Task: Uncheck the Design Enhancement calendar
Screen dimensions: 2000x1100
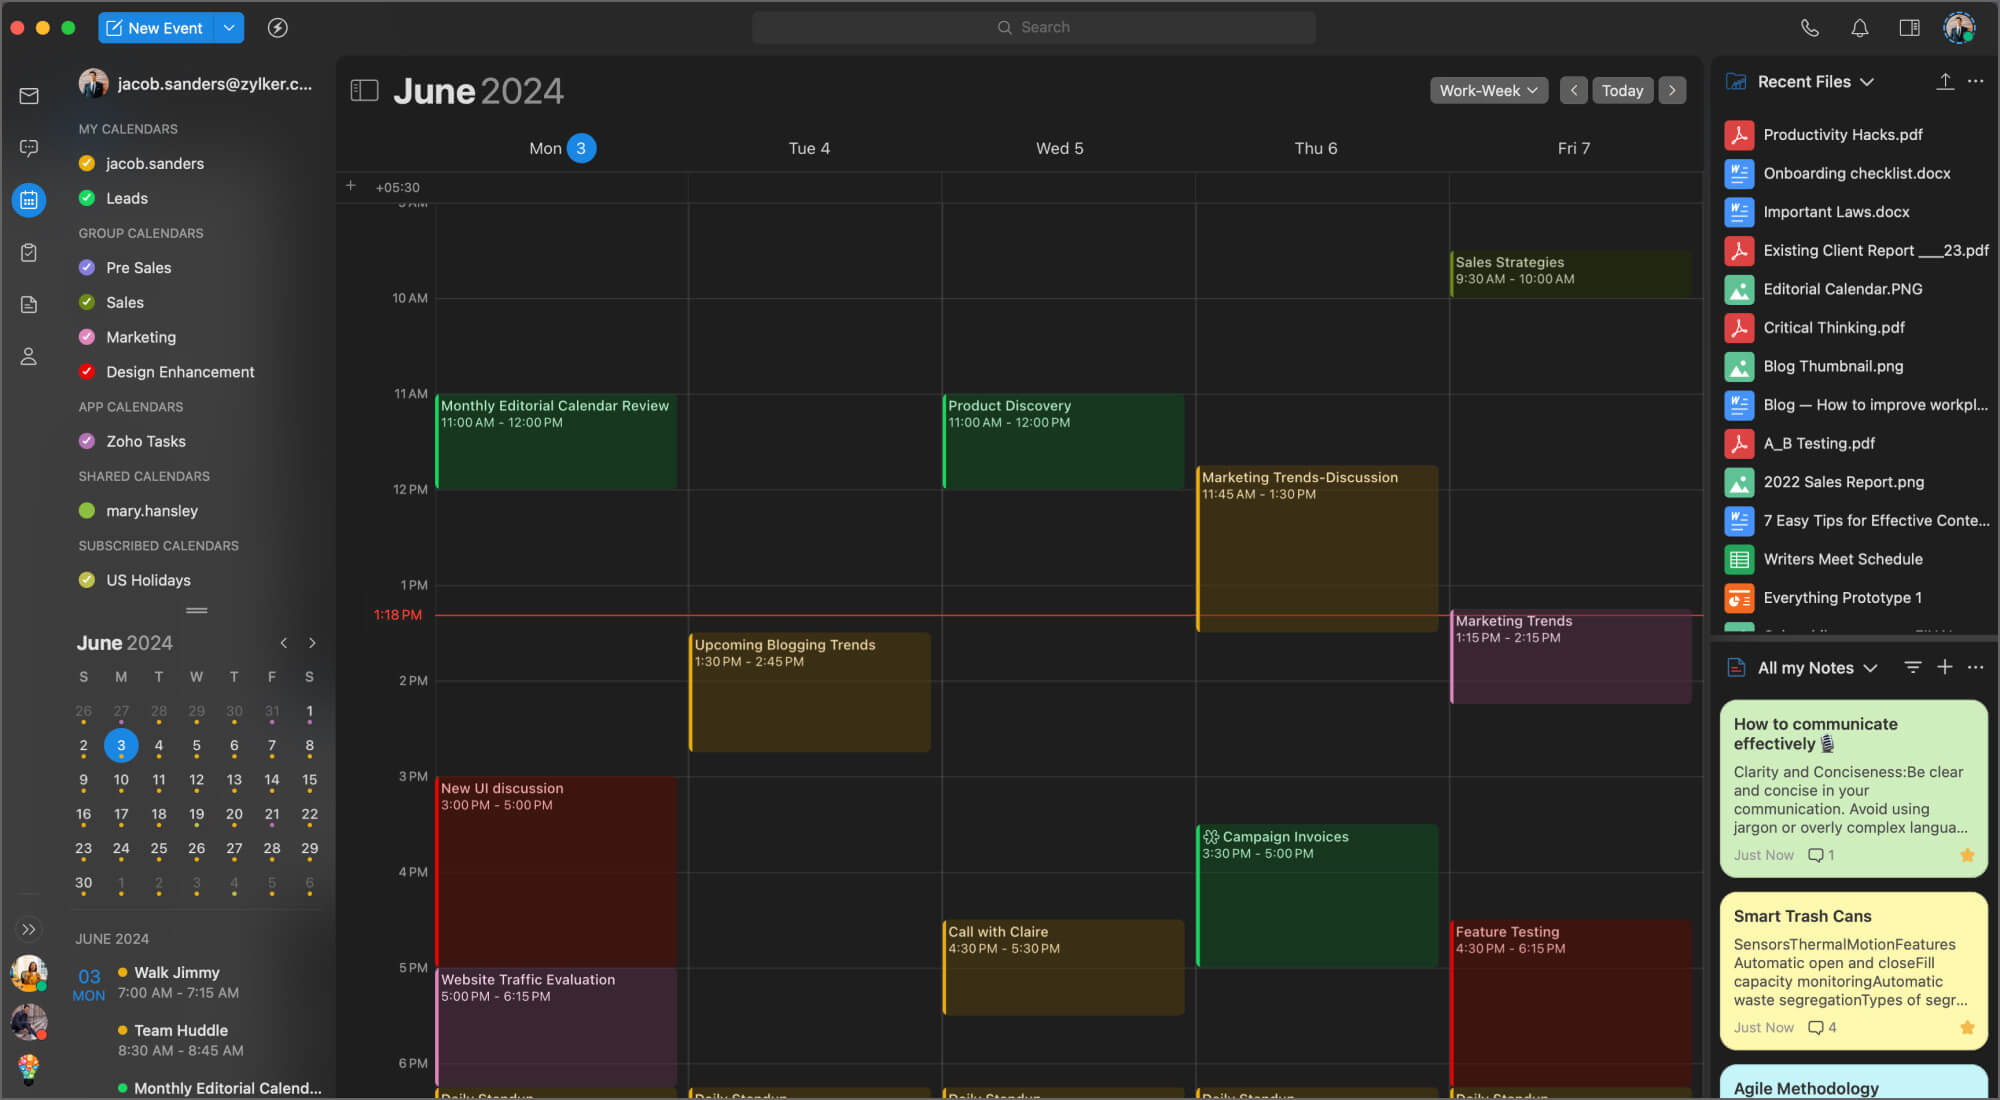Action: tap(87, 372)
